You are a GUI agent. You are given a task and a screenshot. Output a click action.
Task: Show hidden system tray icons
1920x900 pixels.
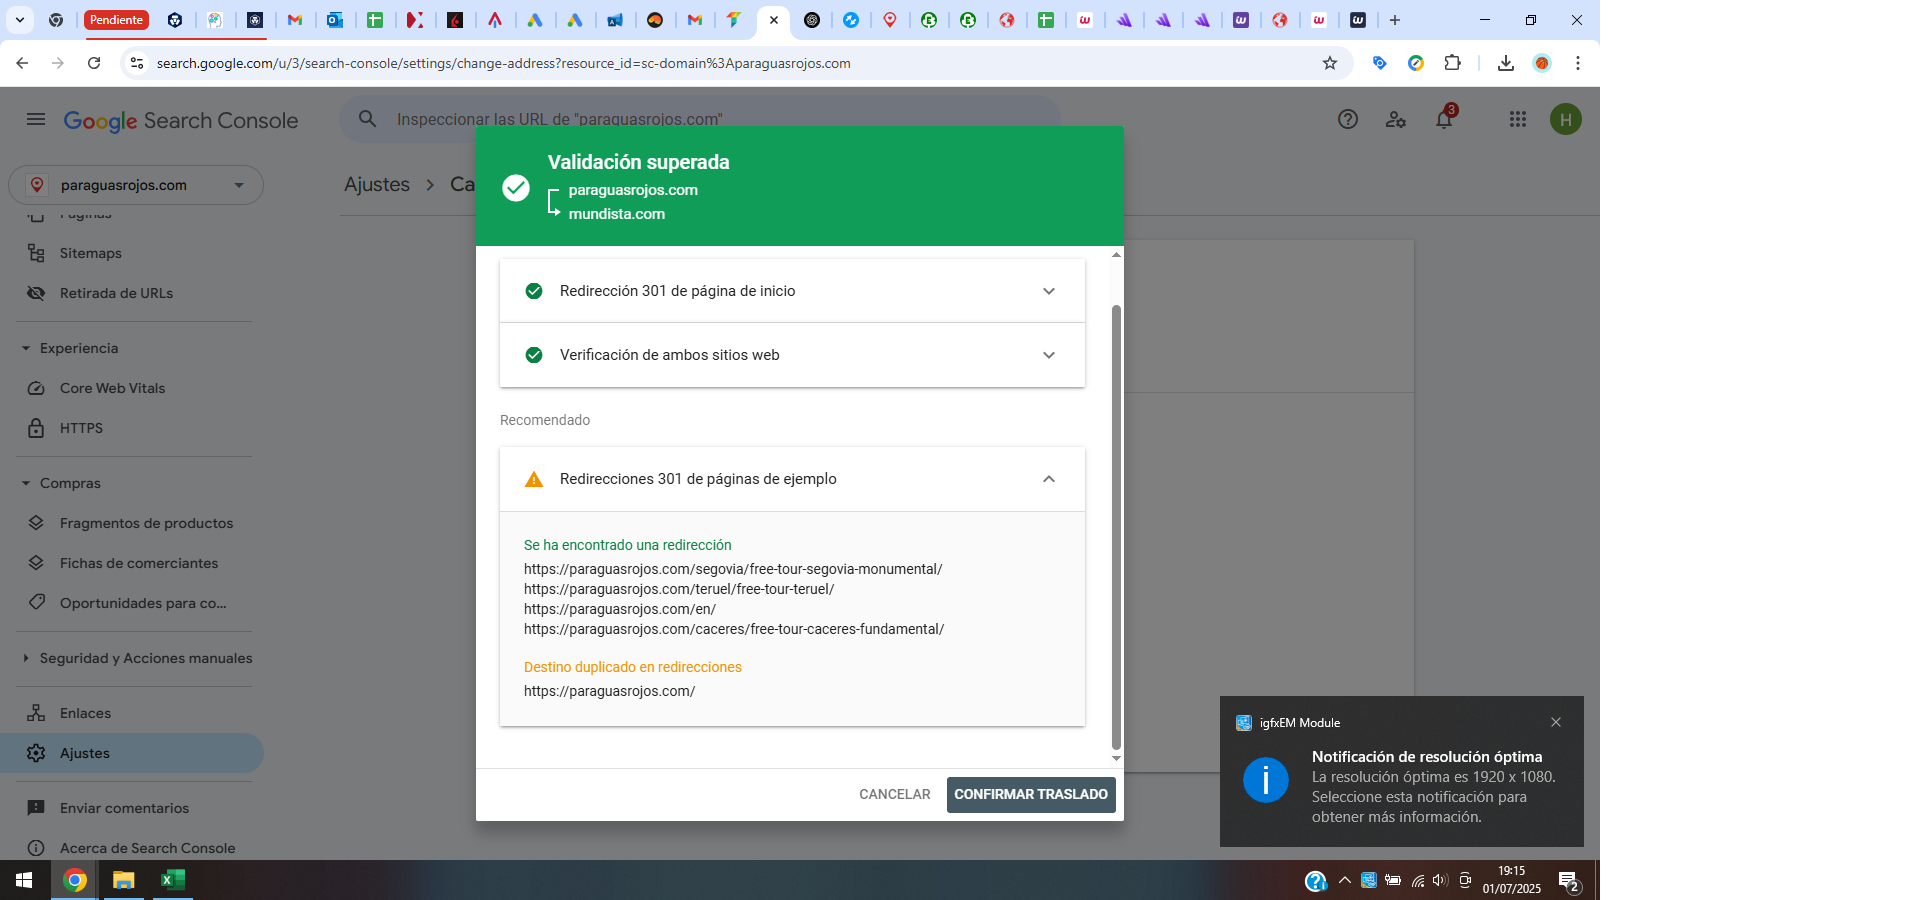1345,880
